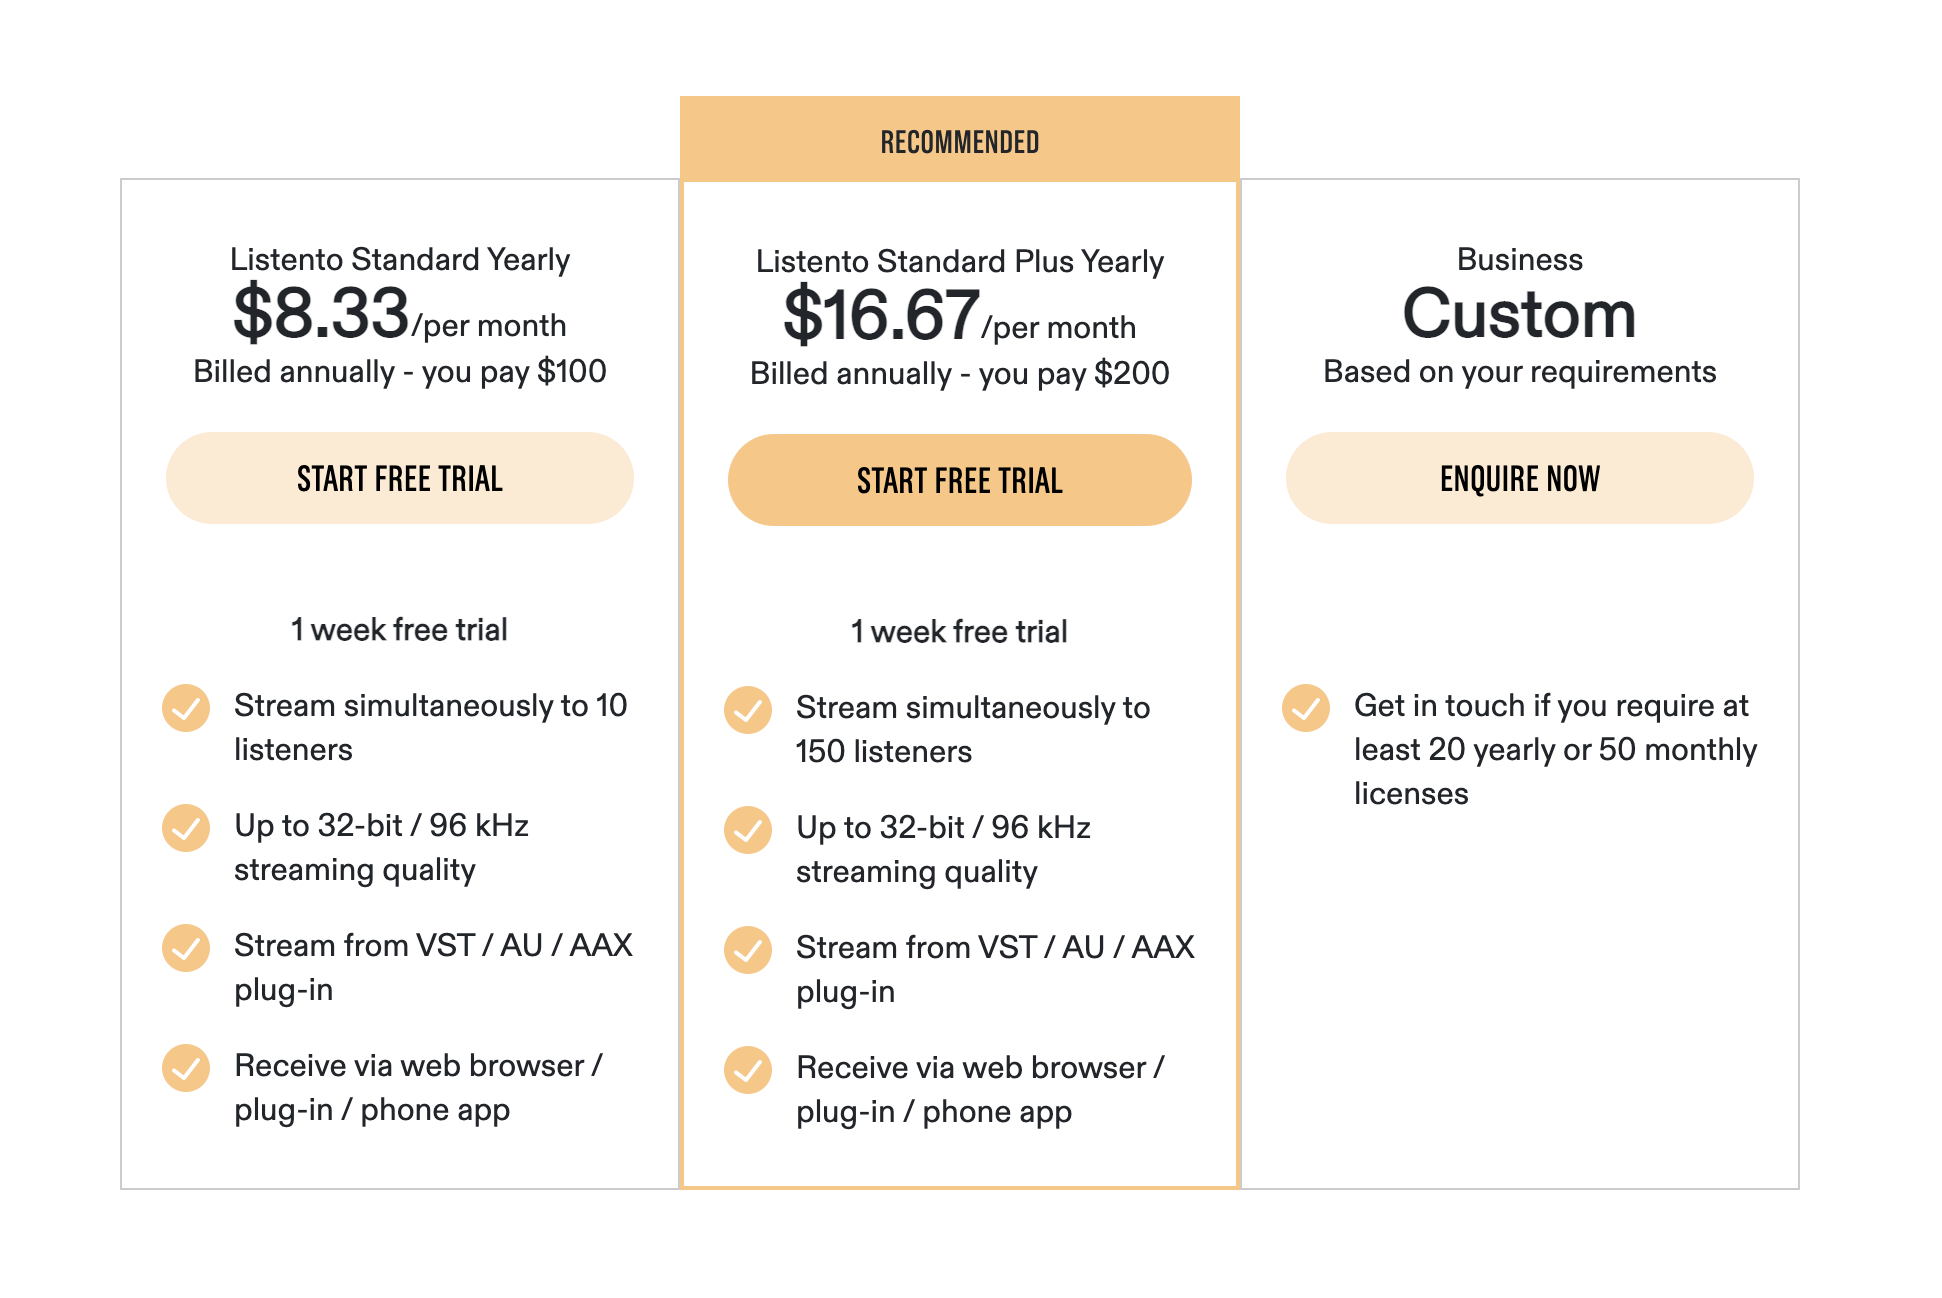
Task: Click checkmark icon beside 150 listeners feature
Action: (x=748, y=710)
